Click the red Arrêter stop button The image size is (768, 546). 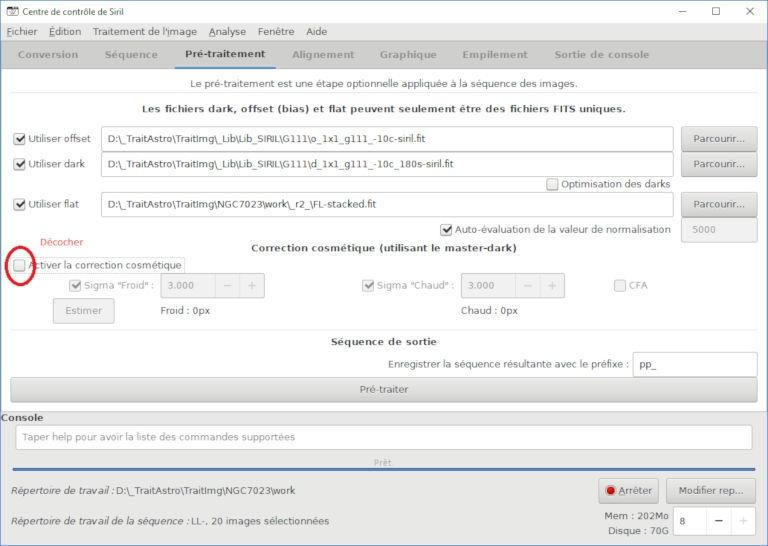click(628, 491)
